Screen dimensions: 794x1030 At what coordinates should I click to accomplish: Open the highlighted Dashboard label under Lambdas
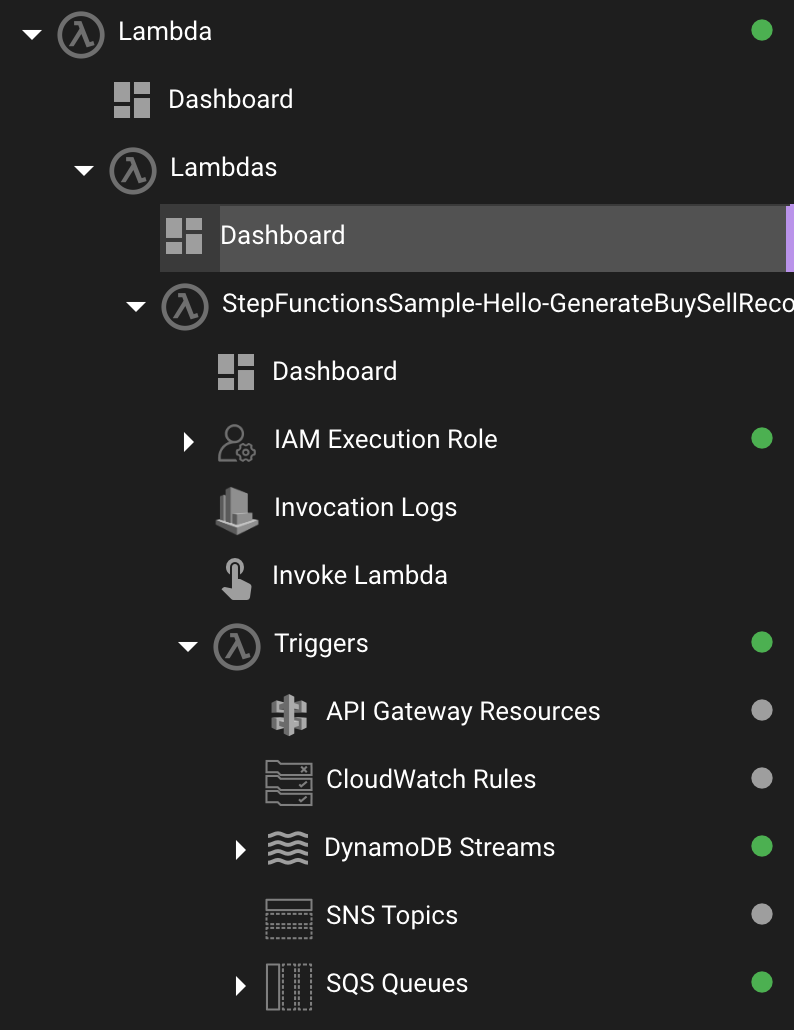(x=282, y=235)
